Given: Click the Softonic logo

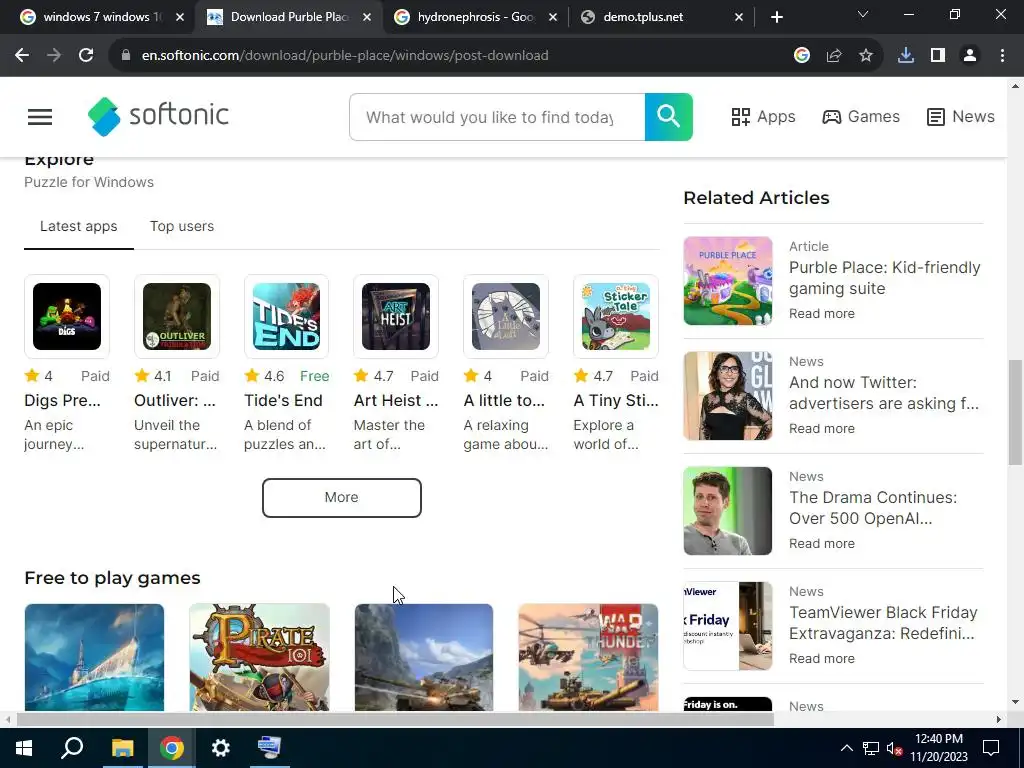Looking at the screenshot, I should pyautogui.click(x=158, y=116).
